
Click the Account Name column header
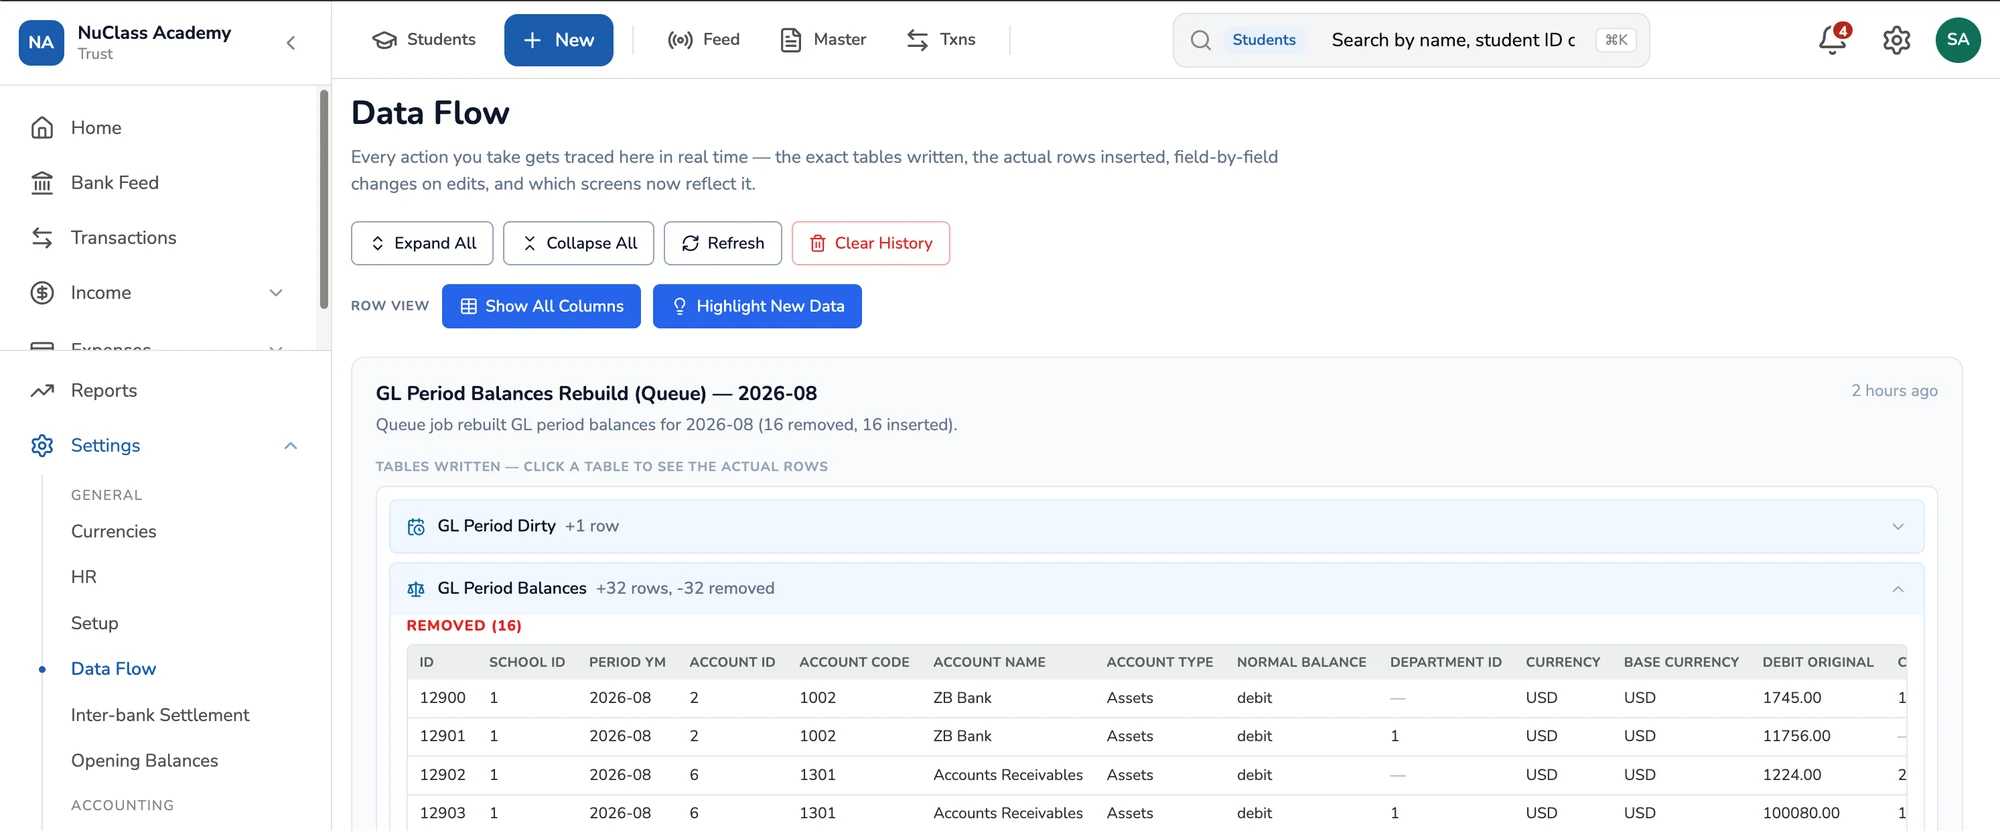989,662
